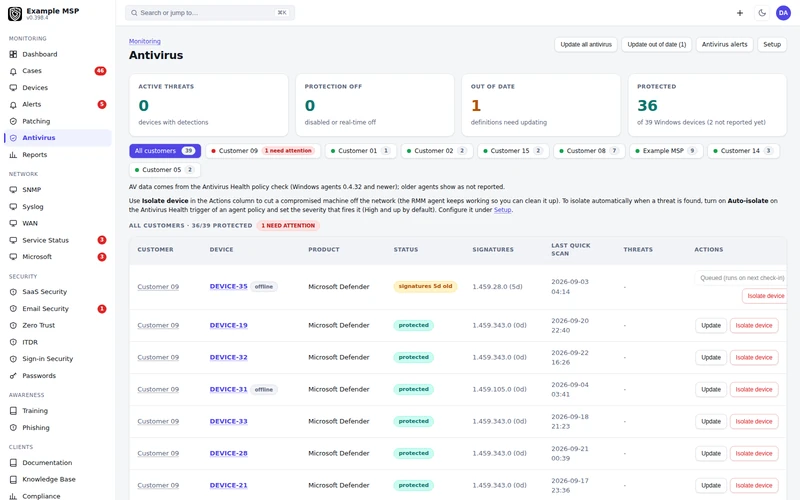The image size is (800, 500).
Task: Click the plus icon in top bar
Action: 740,13
